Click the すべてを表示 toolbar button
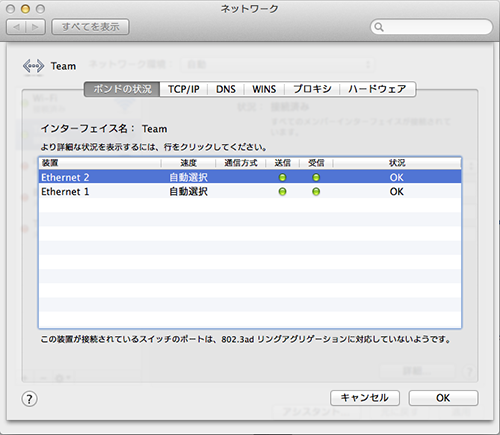This screenshot has width=500, height=435. point(90,27)
